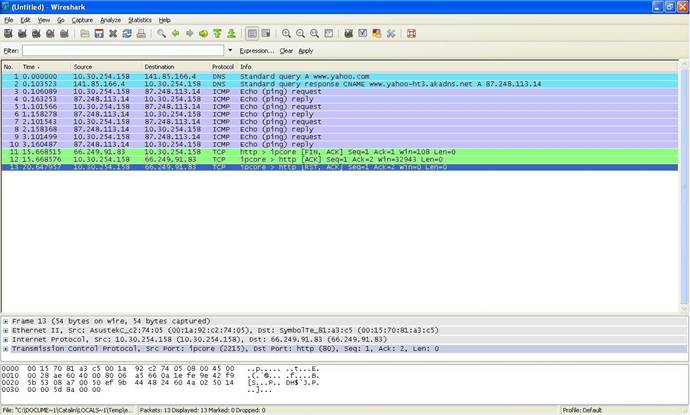Open the coloring rules editor
The width and height of the screenshot is (690, 415).
coord(377,33)
